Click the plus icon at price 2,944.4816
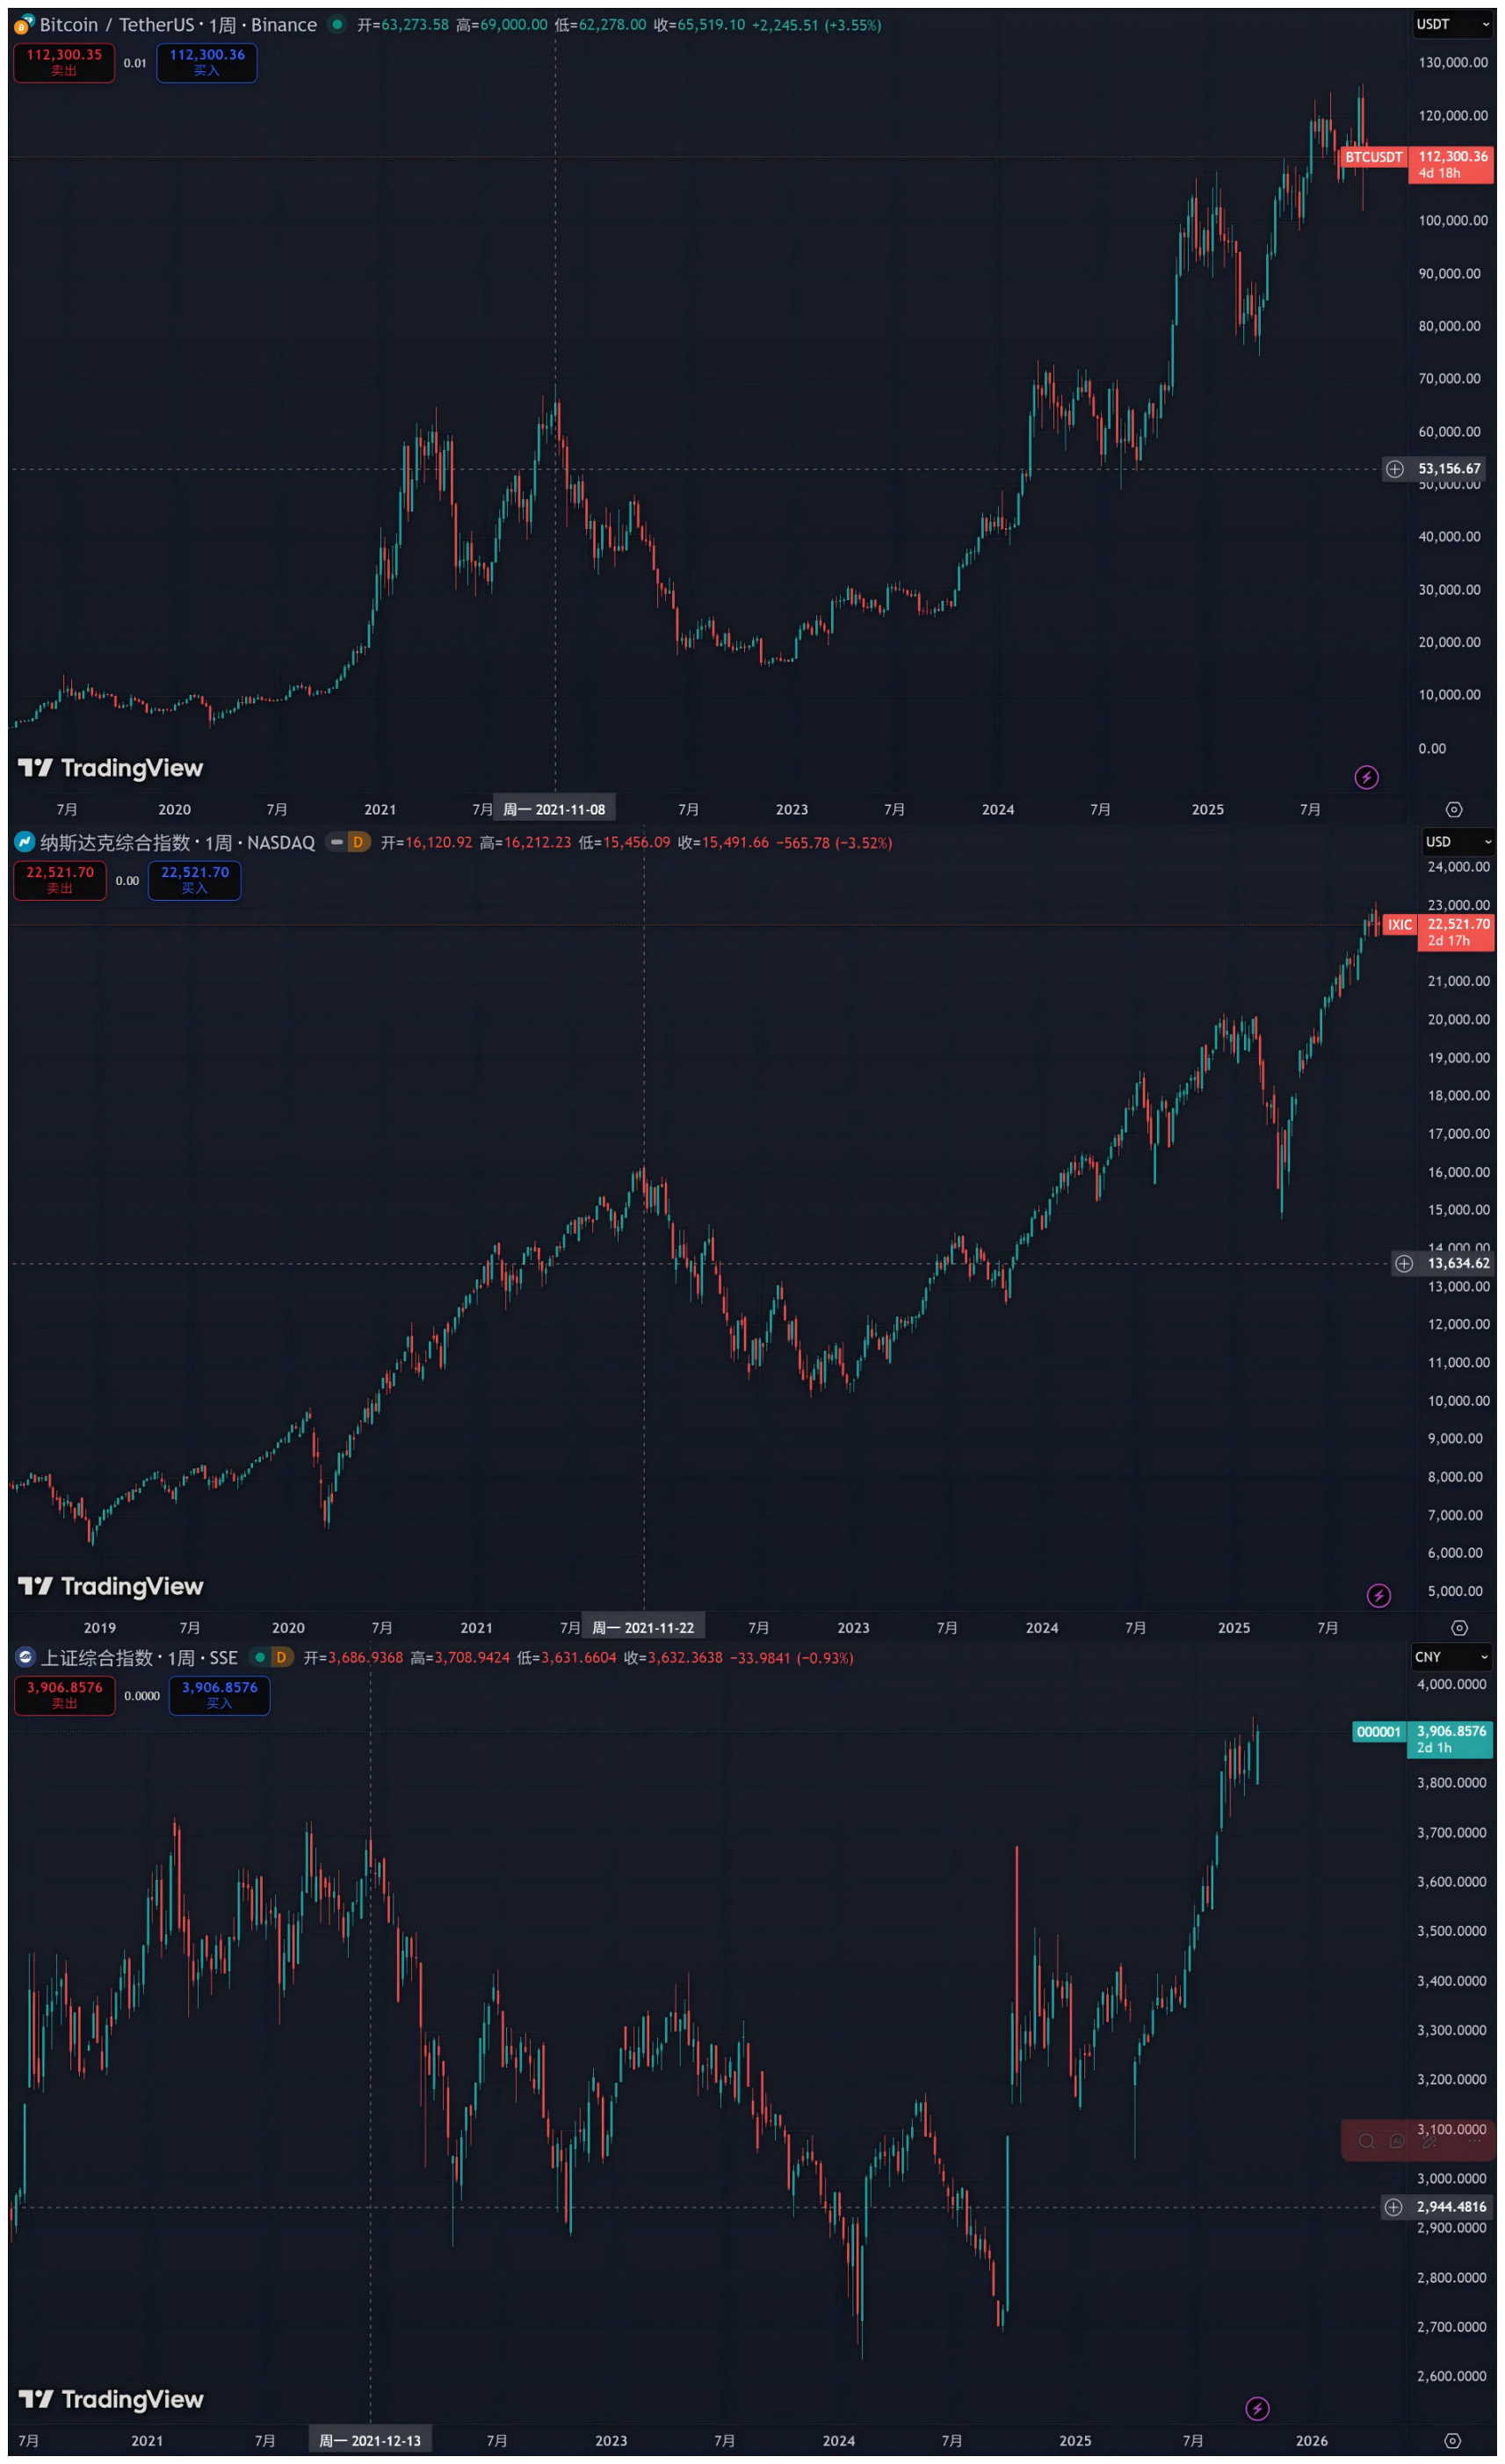 tap(1394, 2207)
